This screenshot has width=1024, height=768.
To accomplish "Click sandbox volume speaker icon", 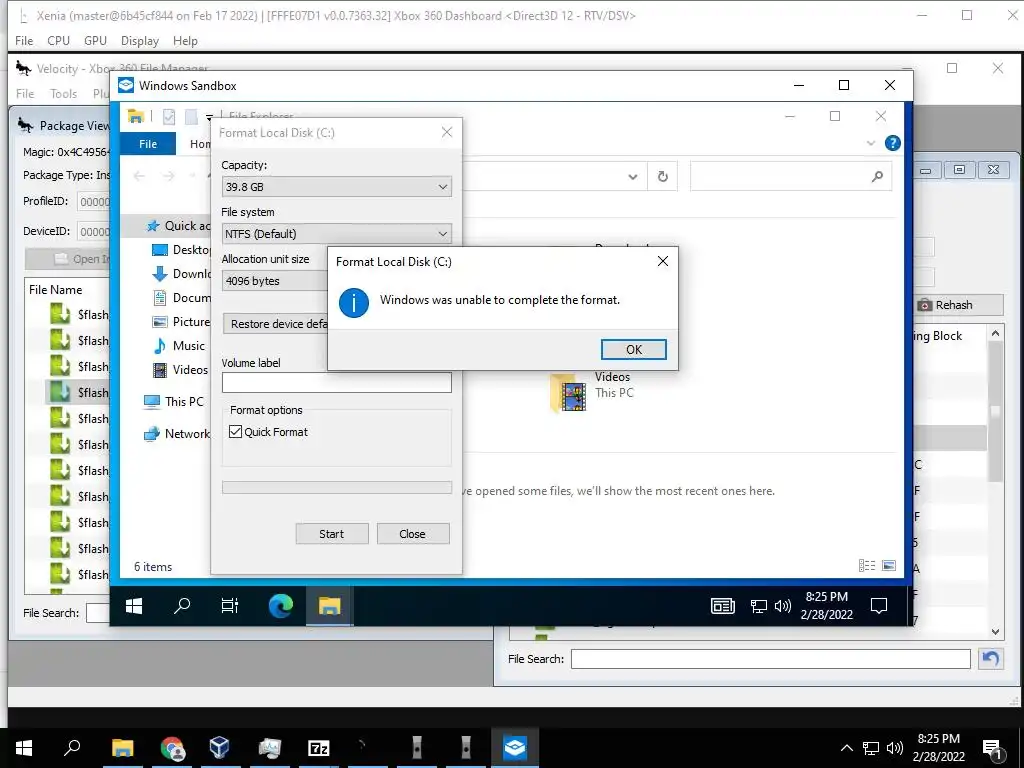I will 782,607.
